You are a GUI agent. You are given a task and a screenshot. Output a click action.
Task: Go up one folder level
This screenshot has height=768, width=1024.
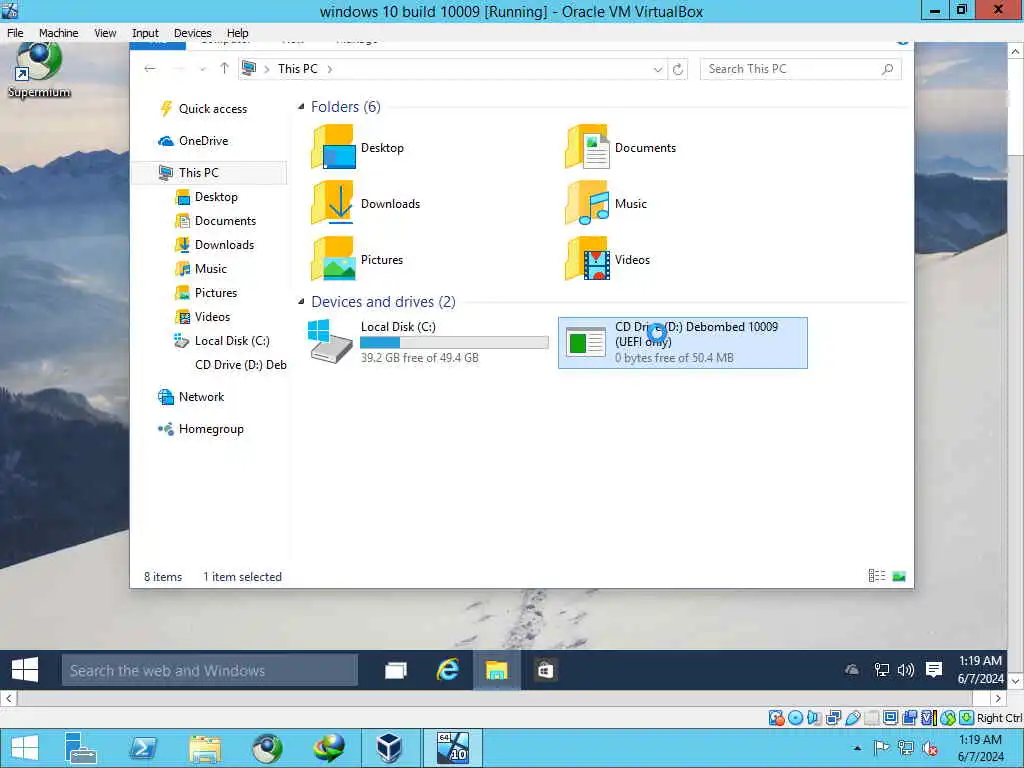pos(224,69)
